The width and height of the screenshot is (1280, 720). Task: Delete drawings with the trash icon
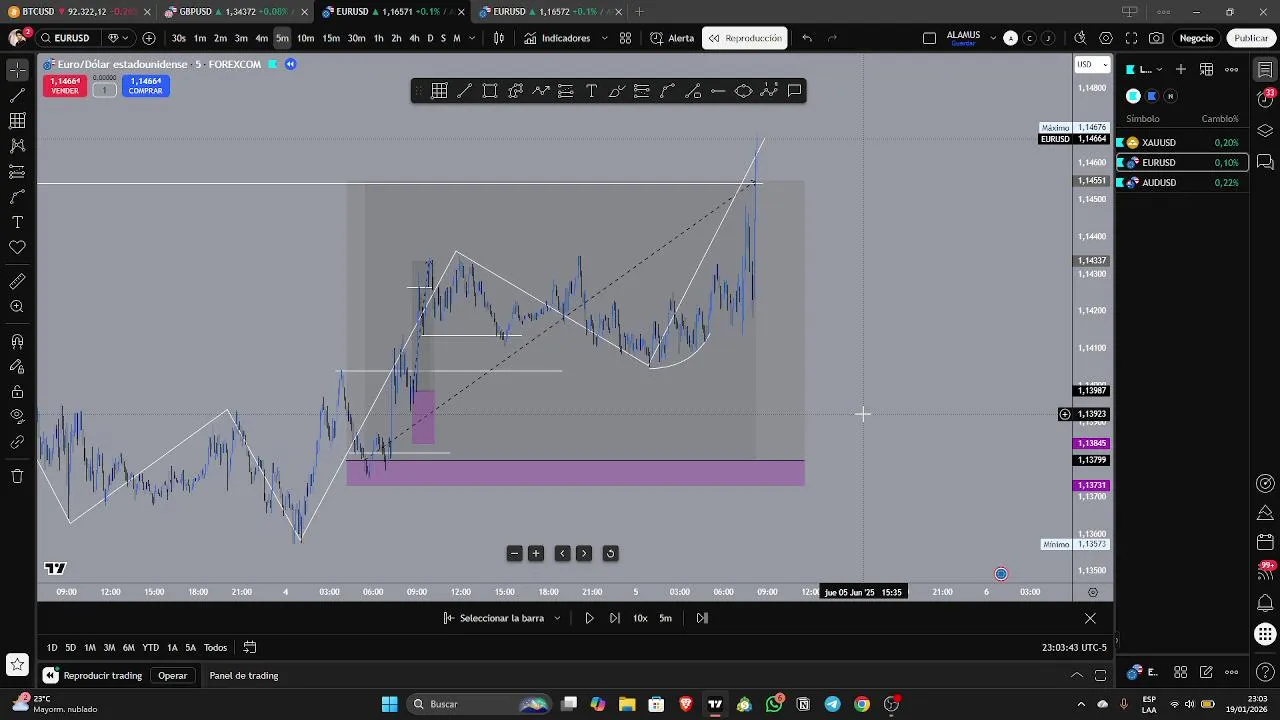pyautogui.click(x=17, y=476)
